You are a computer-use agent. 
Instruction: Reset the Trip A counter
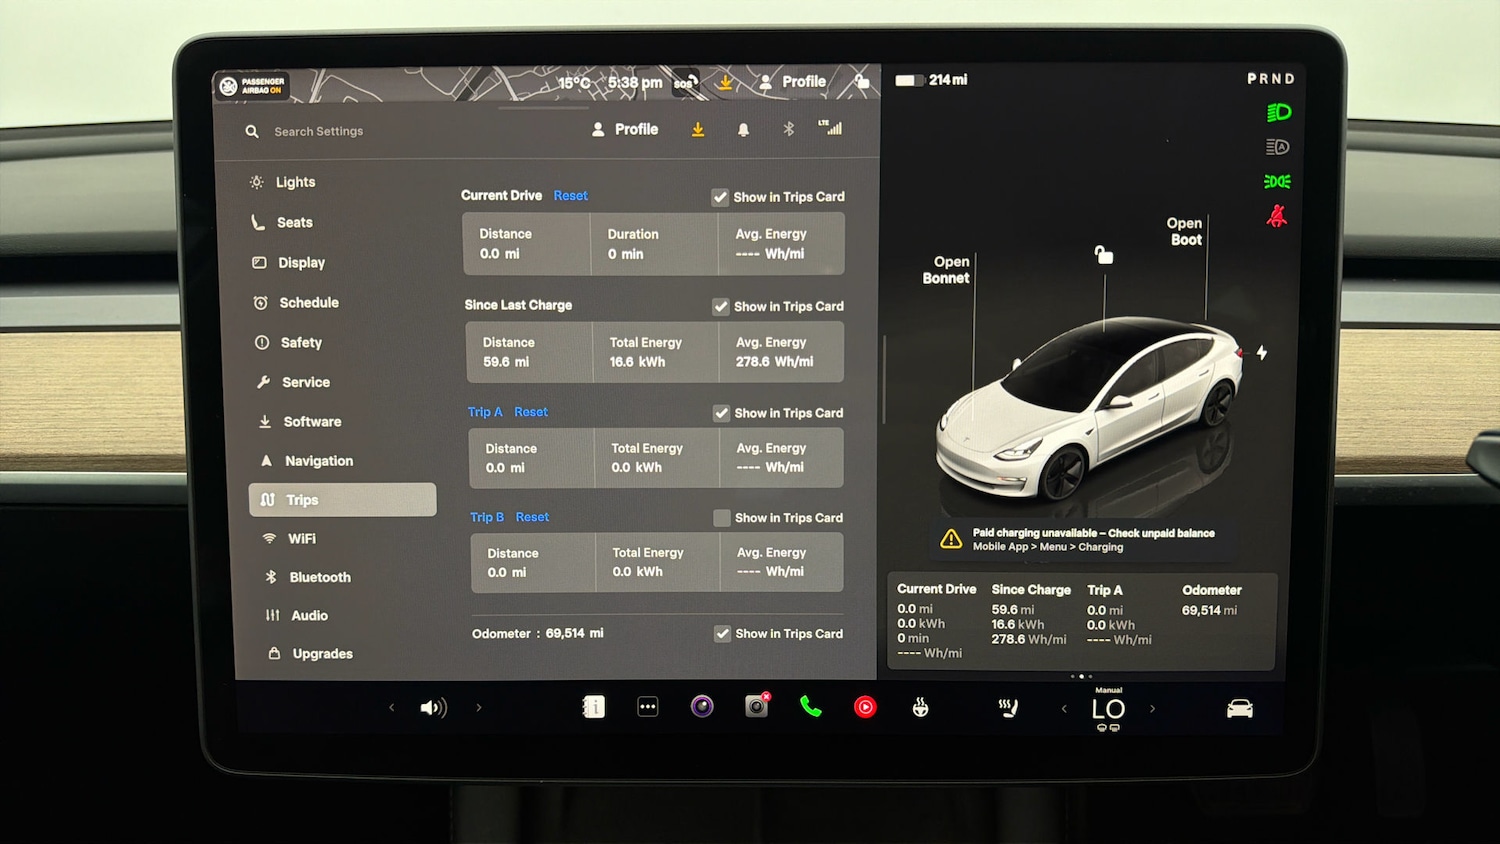(531, 411)
